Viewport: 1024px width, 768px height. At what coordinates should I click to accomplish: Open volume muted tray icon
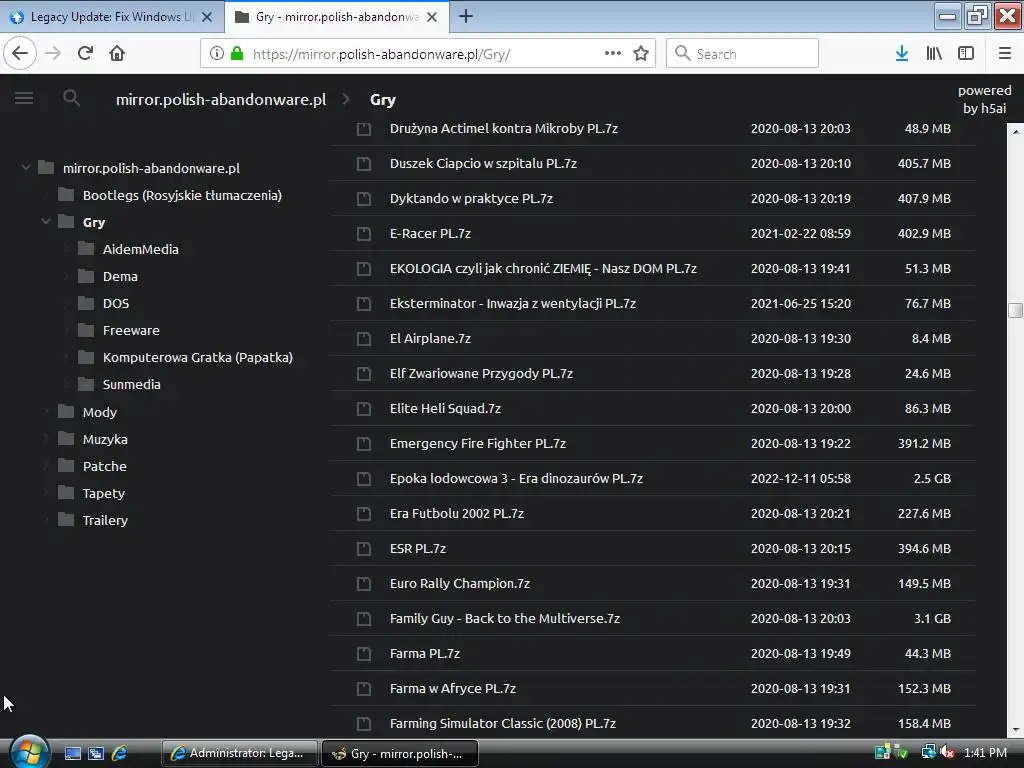(x=948, y=753)
